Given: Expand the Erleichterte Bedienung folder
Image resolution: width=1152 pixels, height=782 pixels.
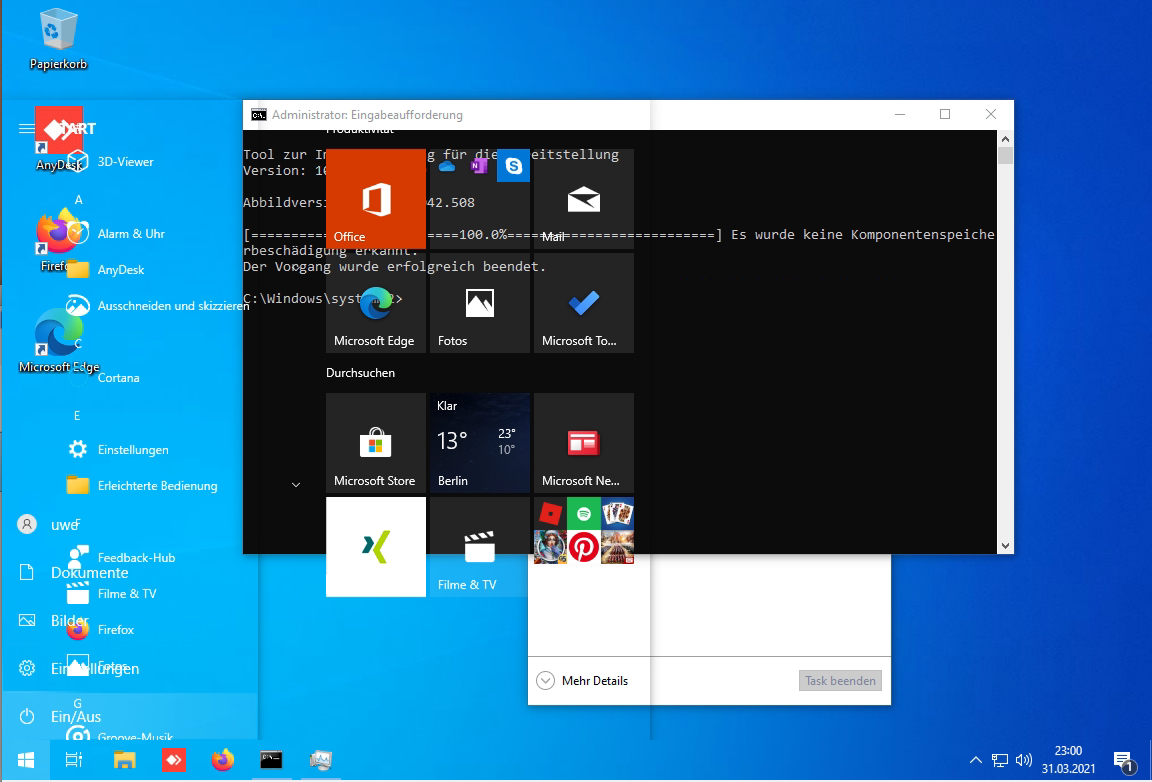Looking at the screenshot, I should pos(157,486).
